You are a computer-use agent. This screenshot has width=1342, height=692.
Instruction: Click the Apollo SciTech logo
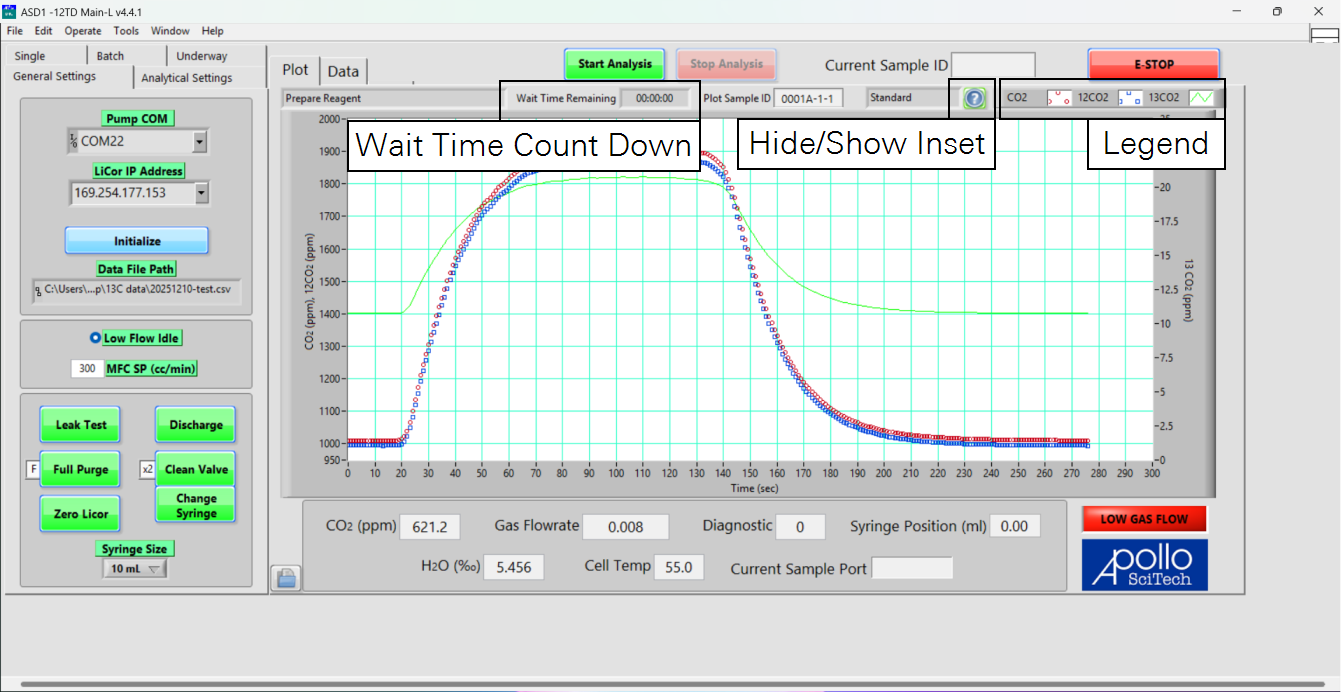(1144, 565)
